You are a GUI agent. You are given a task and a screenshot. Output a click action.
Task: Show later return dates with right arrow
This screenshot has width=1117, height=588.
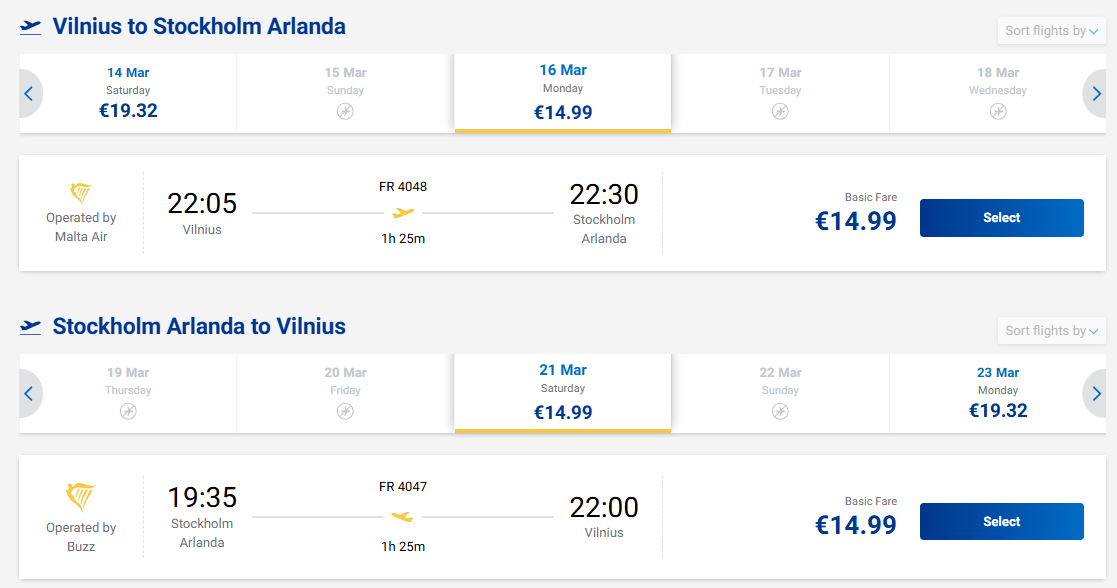pos(1096,394)
